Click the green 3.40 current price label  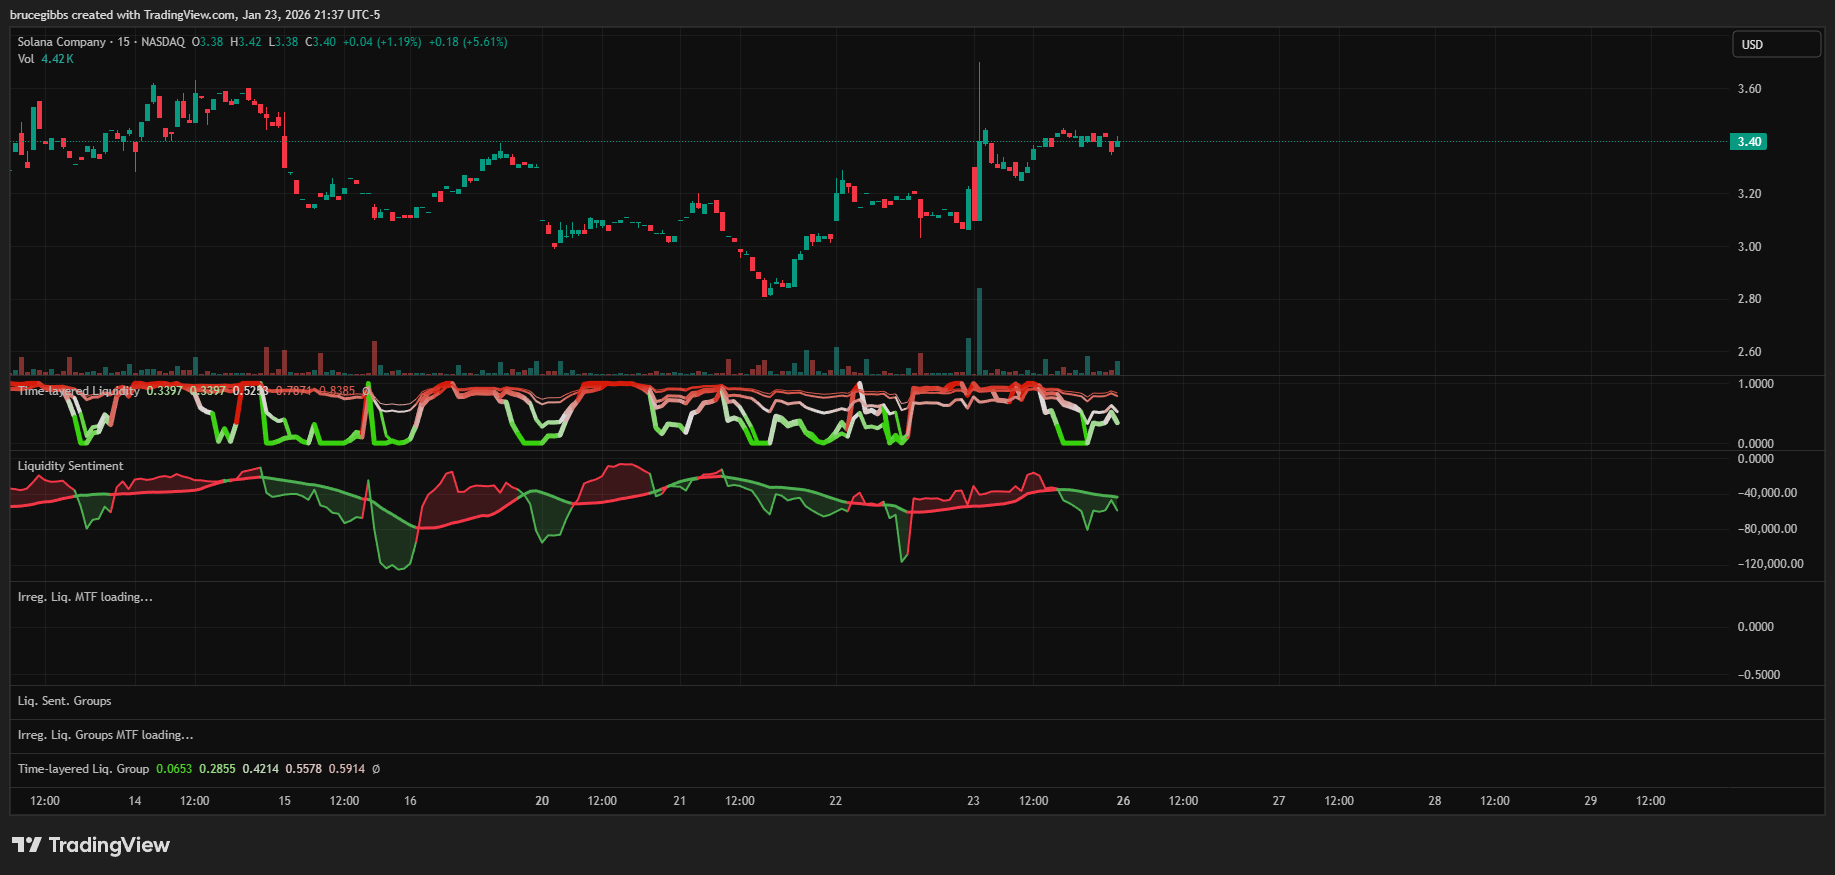1748,142
